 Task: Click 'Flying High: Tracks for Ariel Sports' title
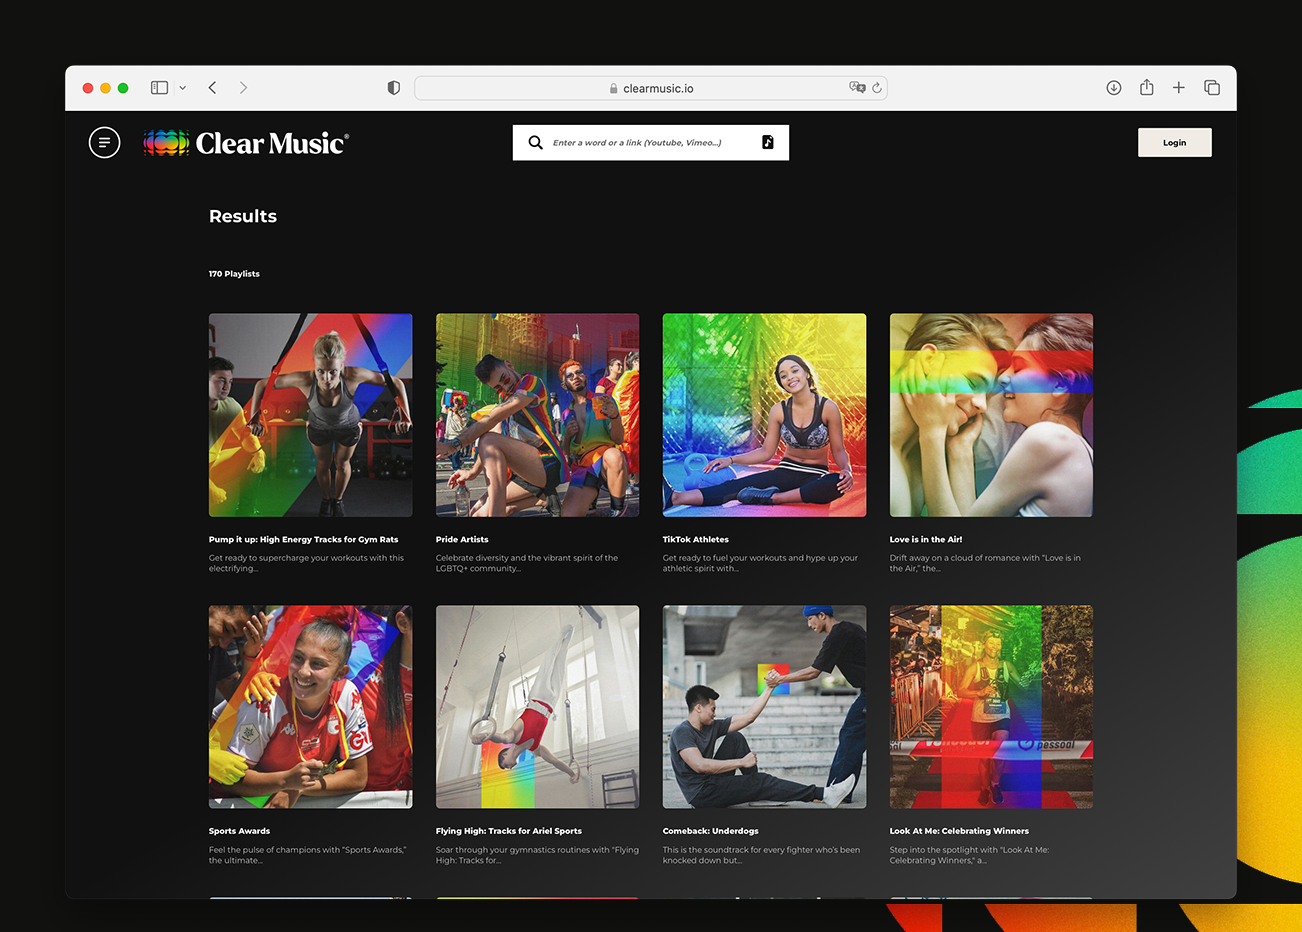(509, 831)
